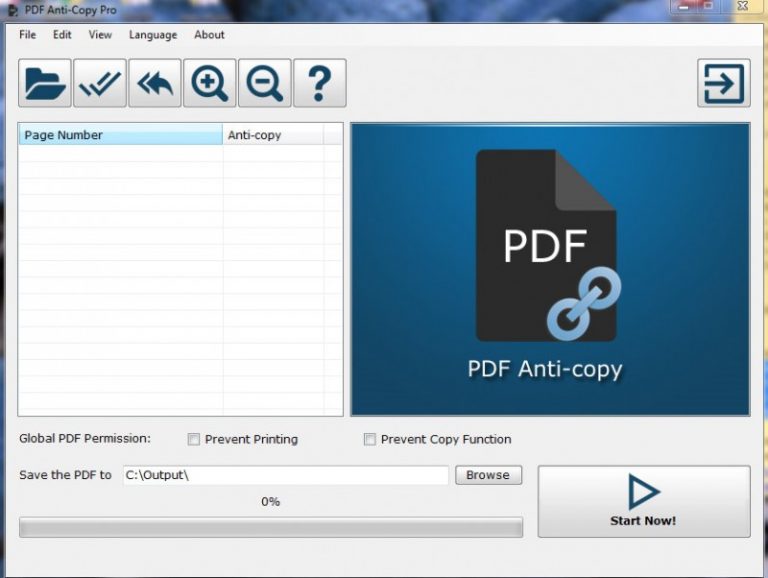Click the exit arrow icon button
Screen dimensions: 768x578
[x=723, y=83]
